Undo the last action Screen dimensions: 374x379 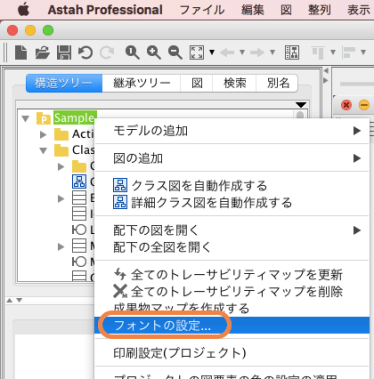coord(85,53)
